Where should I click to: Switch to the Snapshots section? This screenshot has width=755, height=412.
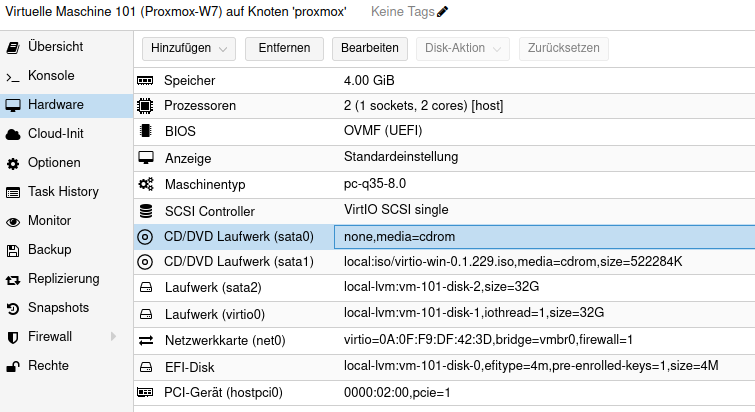point(58,308)
